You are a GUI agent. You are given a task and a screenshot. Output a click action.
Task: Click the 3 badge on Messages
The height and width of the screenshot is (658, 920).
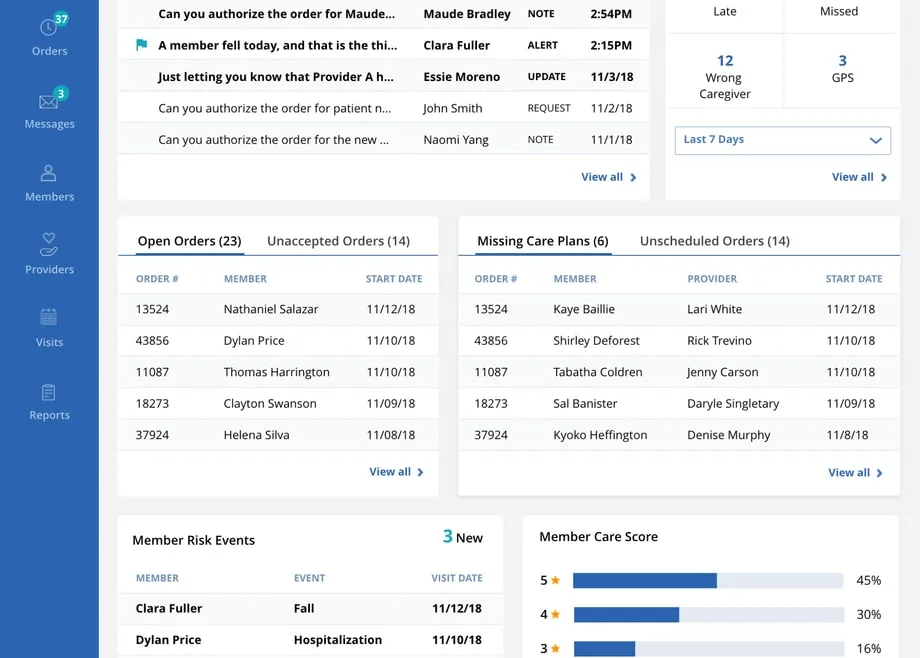click(60, 93)
